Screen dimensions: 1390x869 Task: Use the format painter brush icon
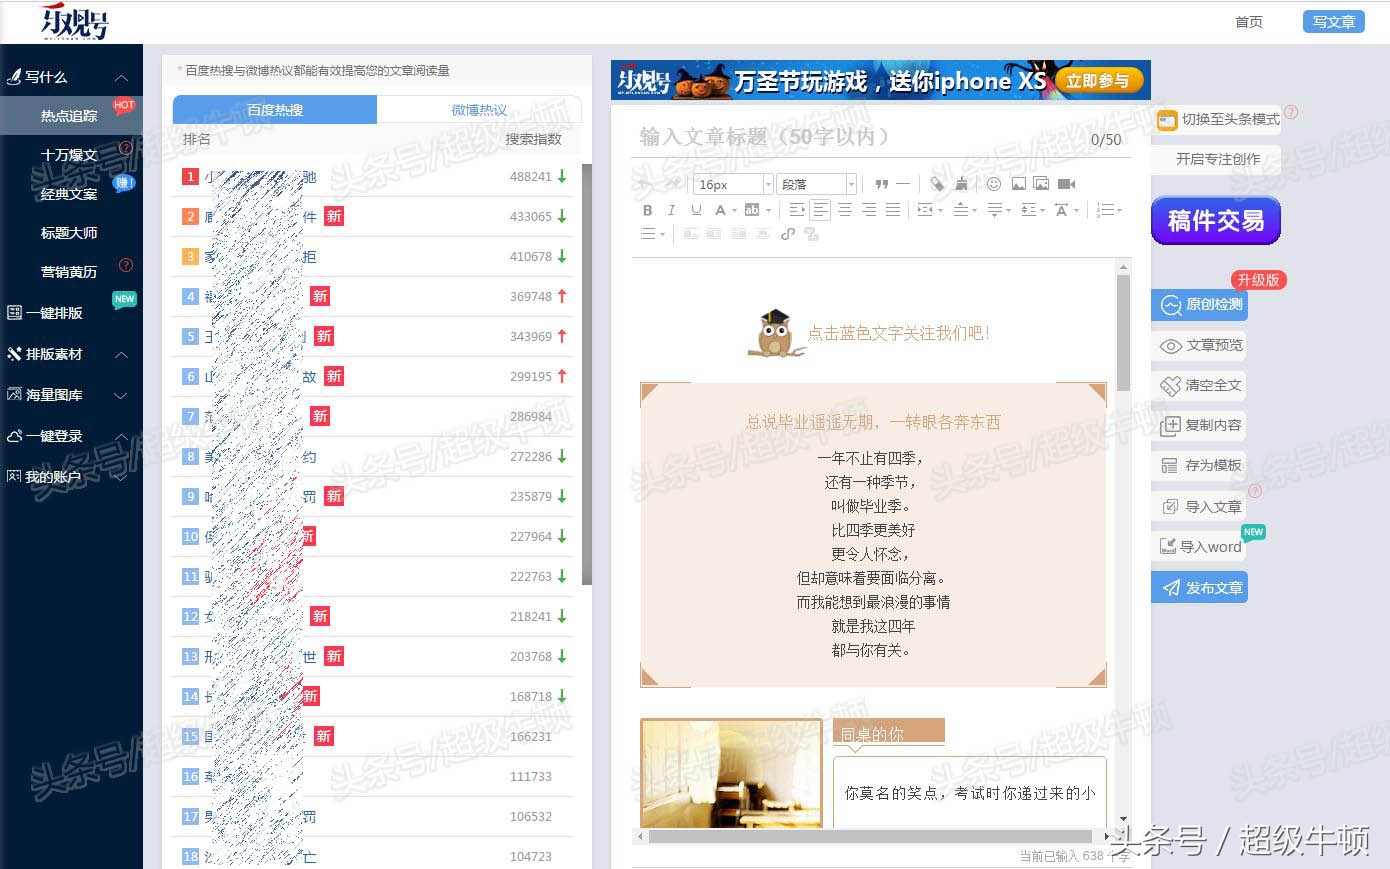tap(961, 184)
